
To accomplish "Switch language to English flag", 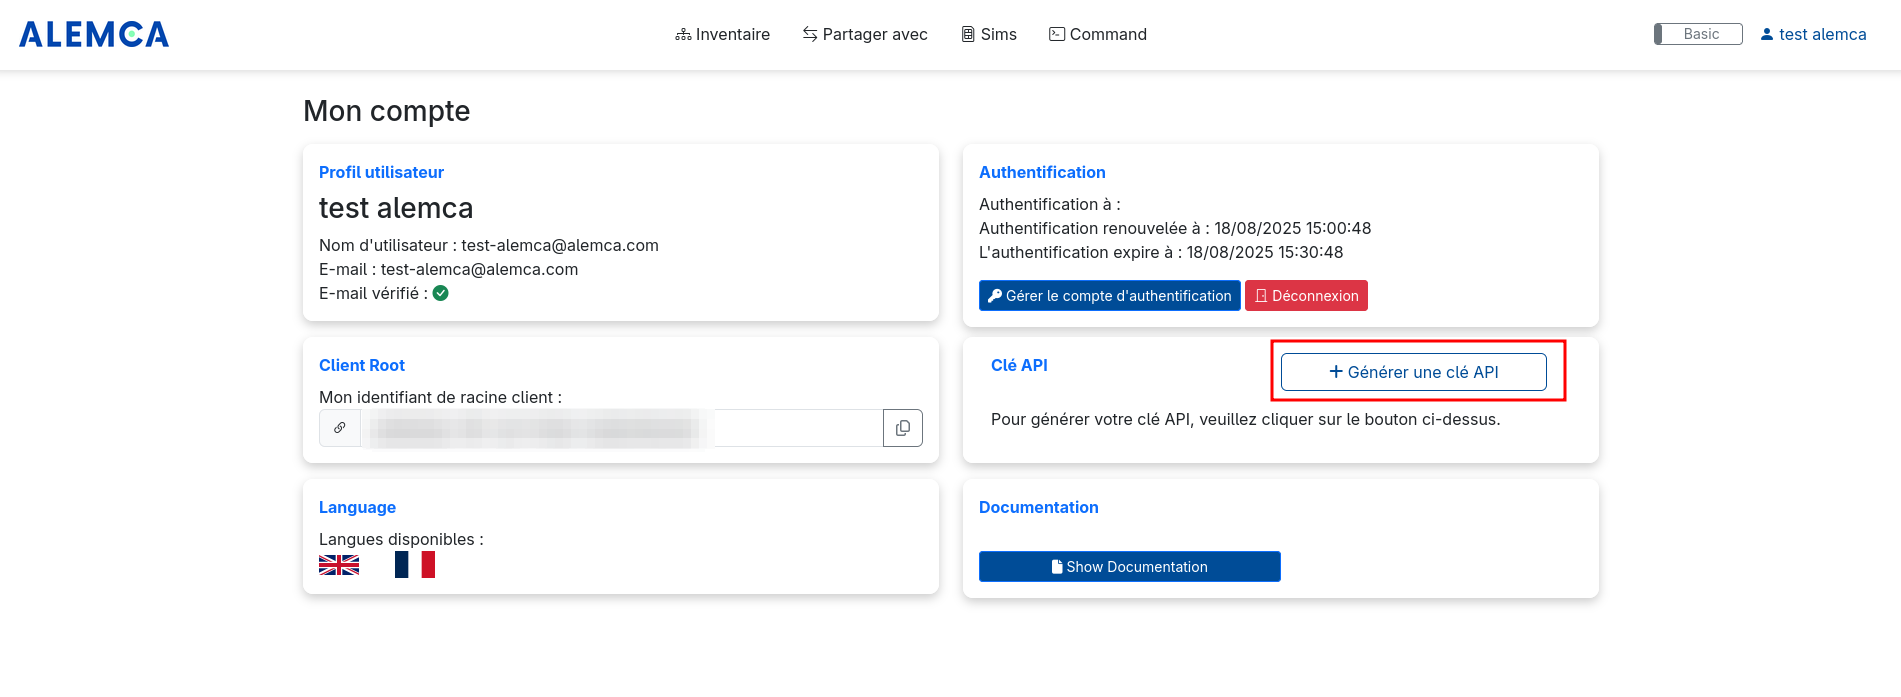I will tap(339, 565).
